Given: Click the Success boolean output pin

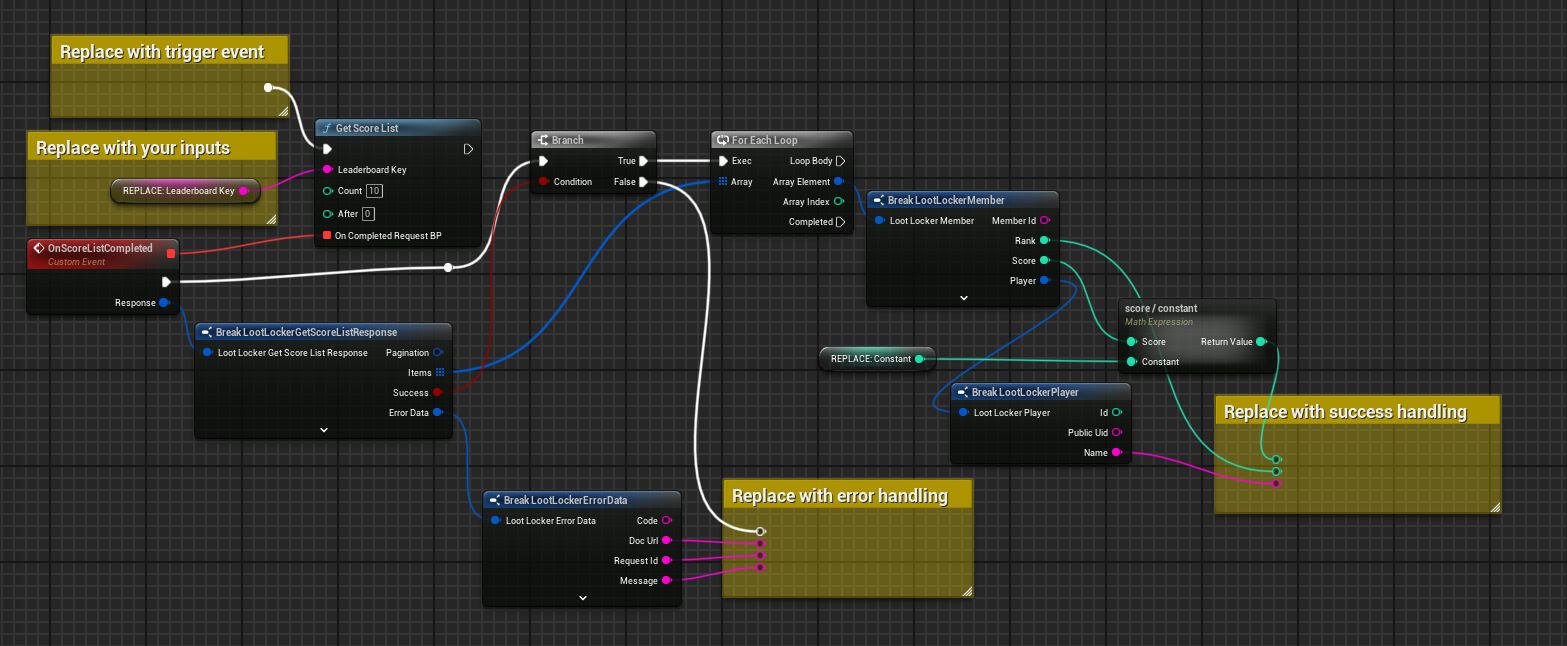Looking at the screenshot, I should click(438, 392).
